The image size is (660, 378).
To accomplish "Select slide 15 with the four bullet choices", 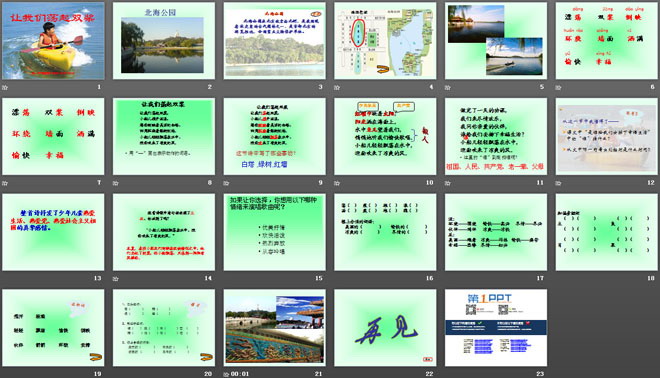I will (274, 232).
